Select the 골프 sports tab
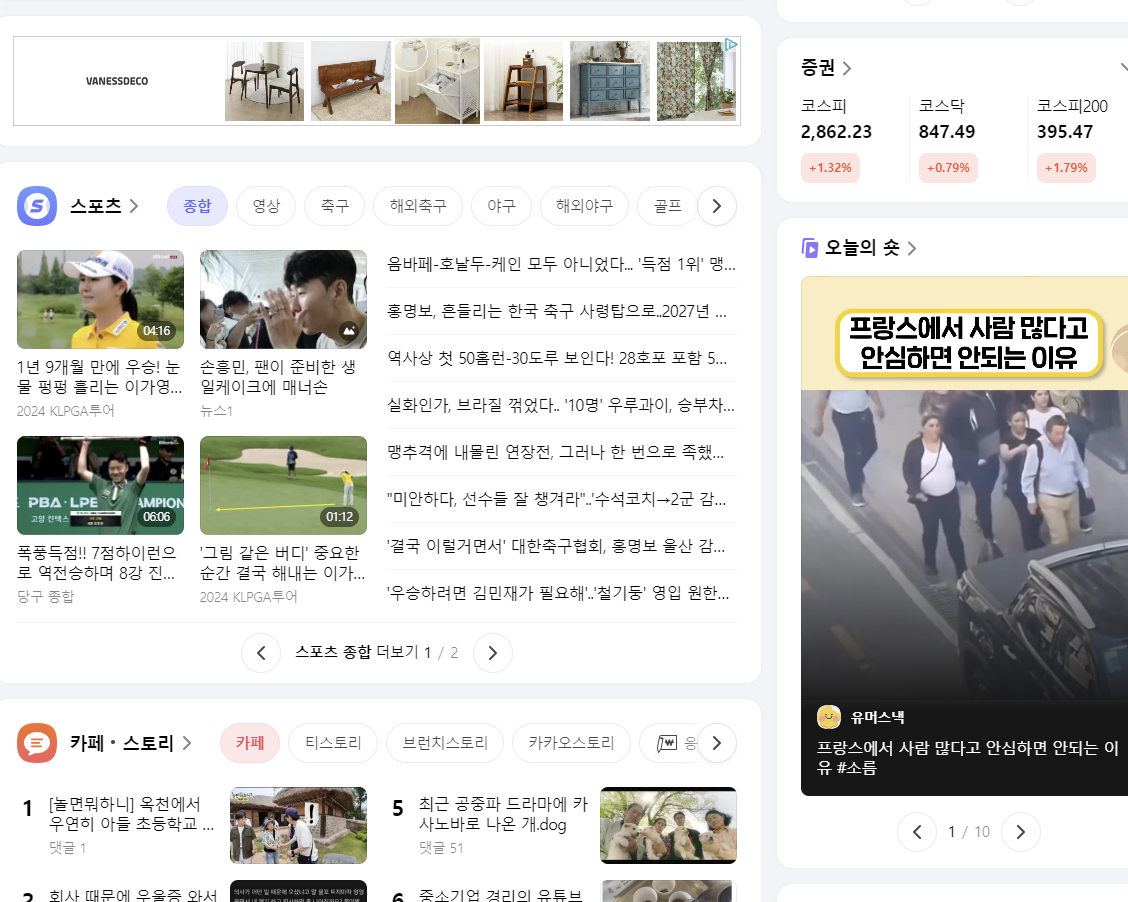Viewport: 1128px width, 902px height. pos(668,206)
